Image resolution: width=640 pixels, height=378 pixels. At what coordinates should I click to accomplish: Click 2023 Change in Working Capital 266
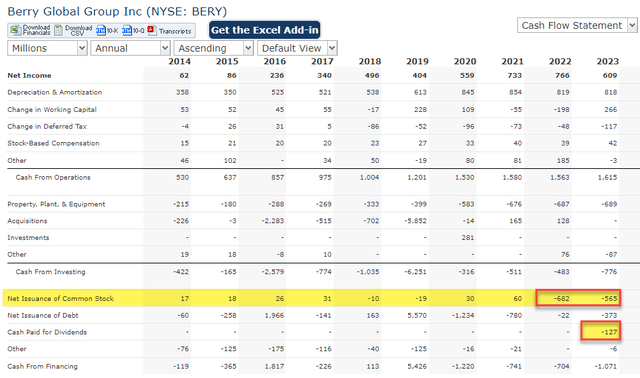[611, 109]
